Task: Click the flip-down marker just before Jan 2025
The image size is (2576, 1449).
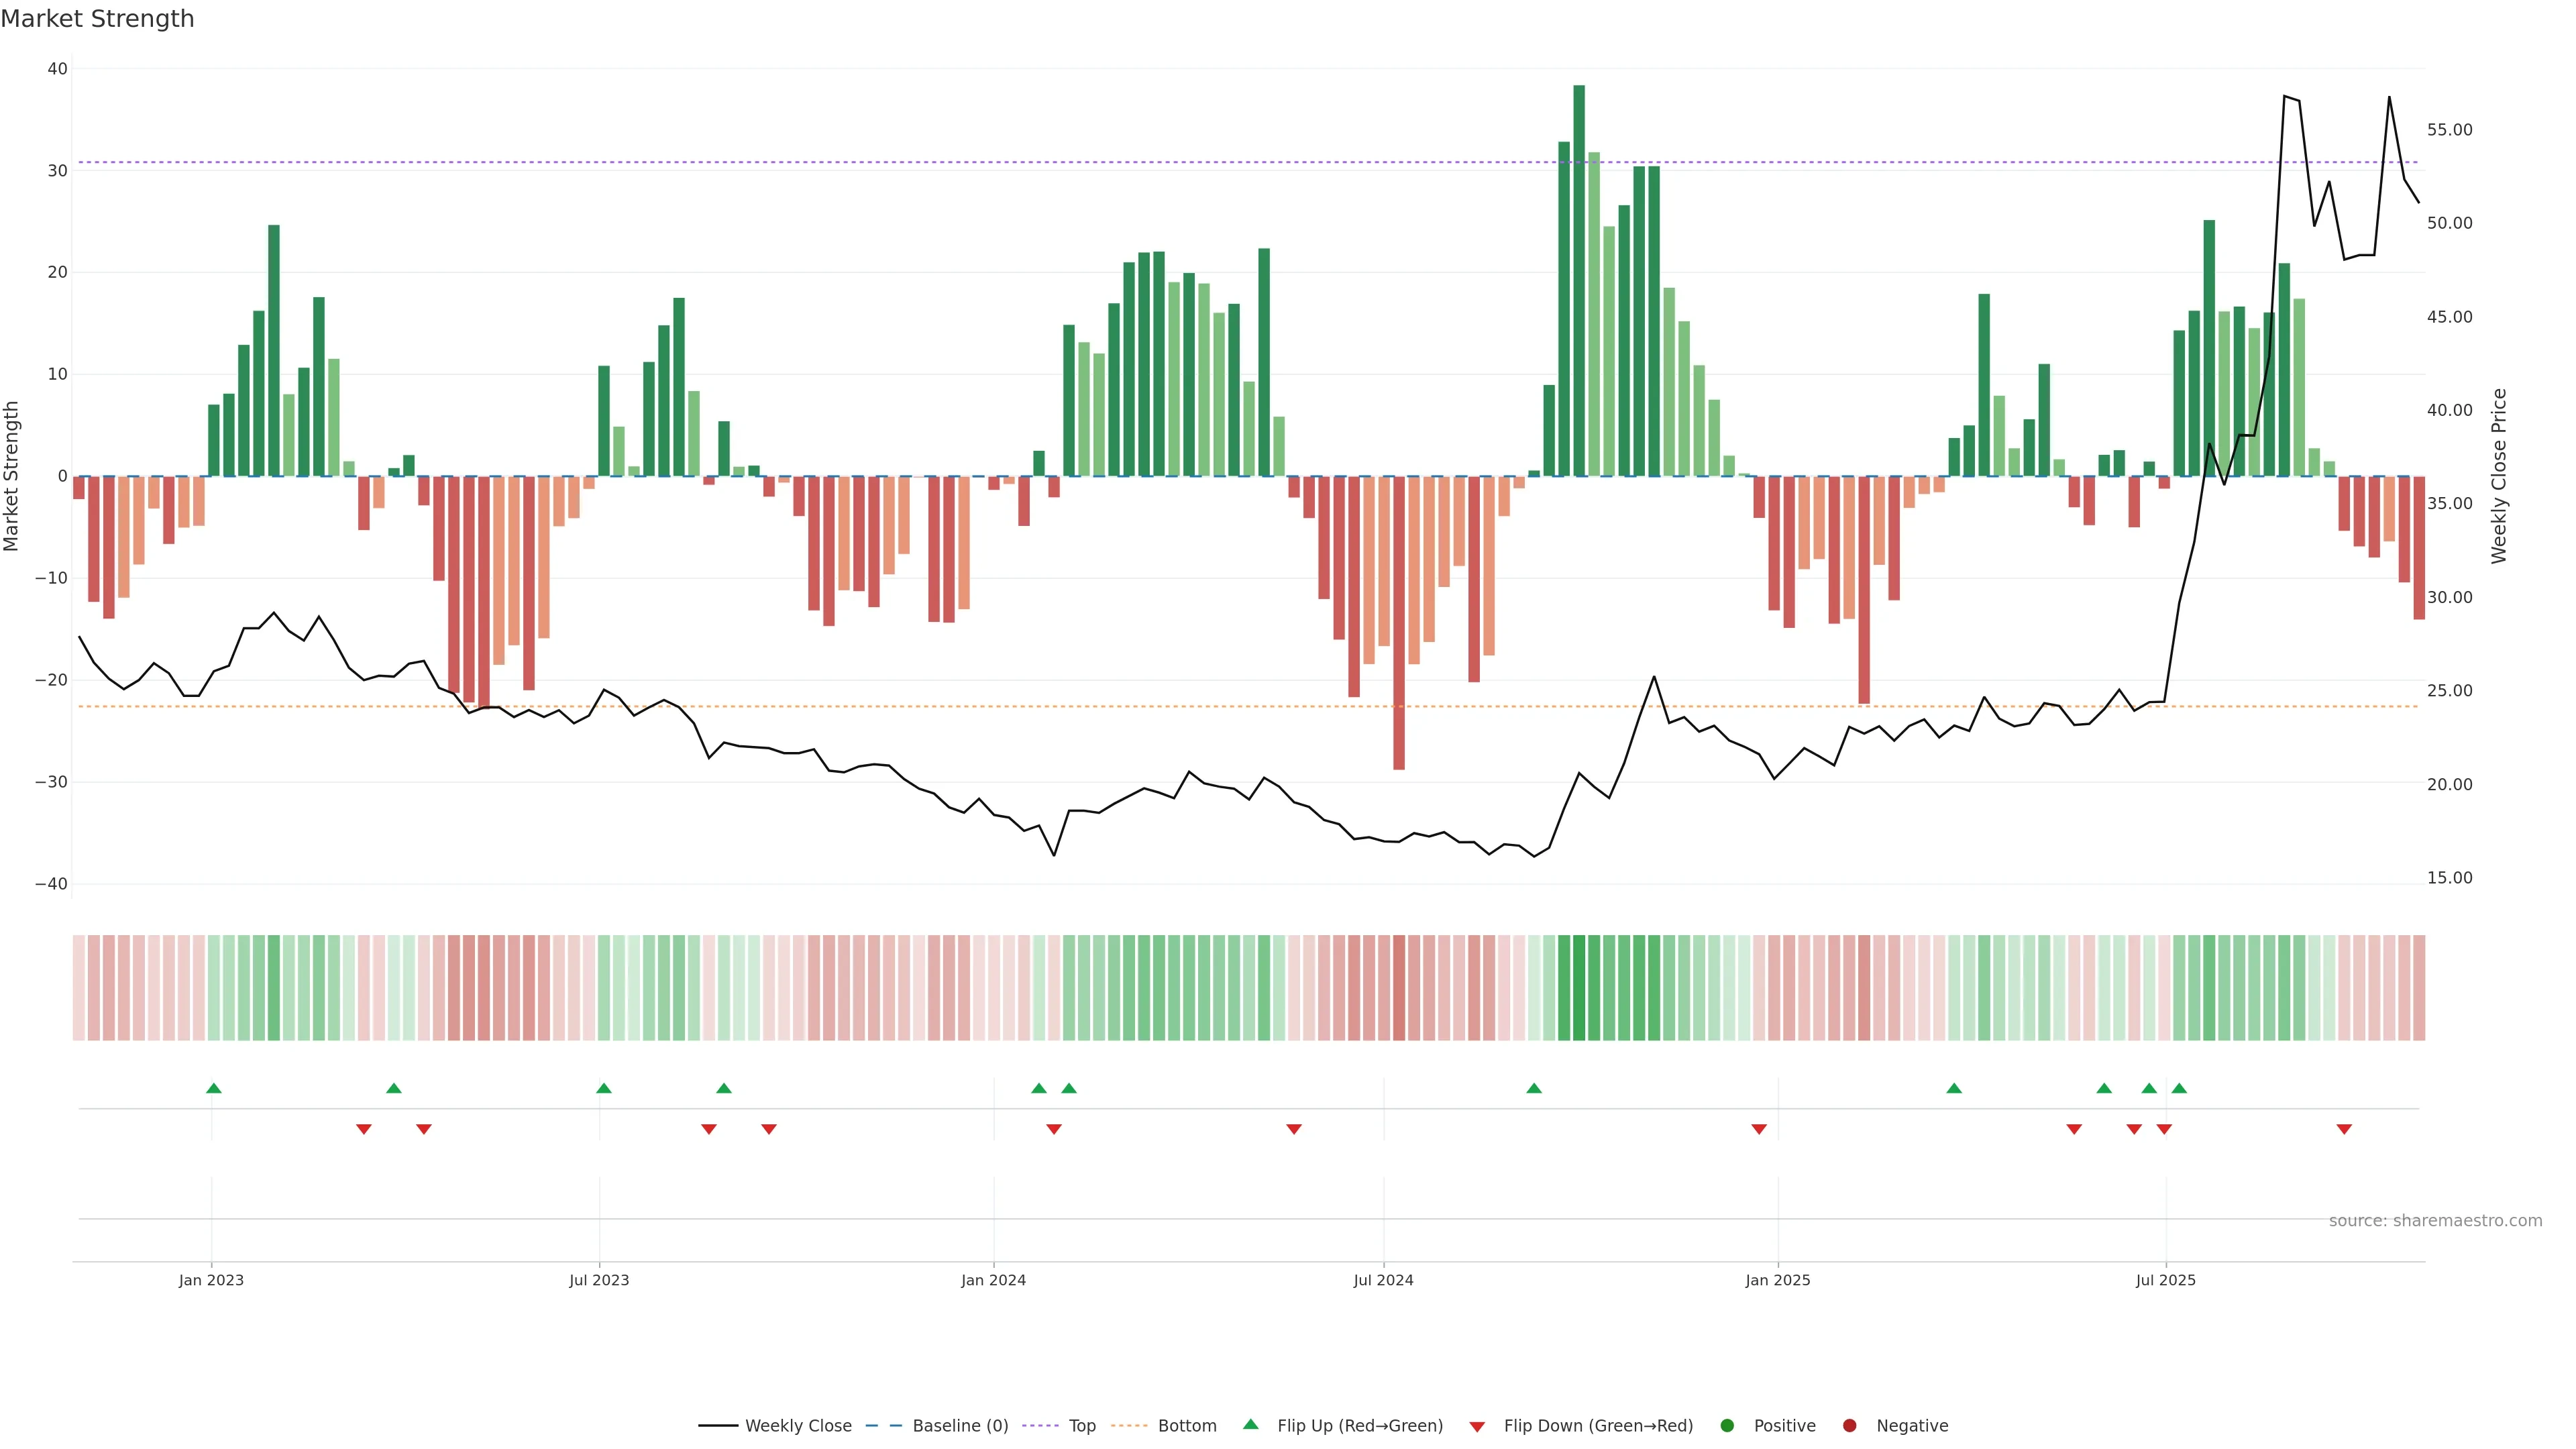Action: (x=1759, y=1129)
